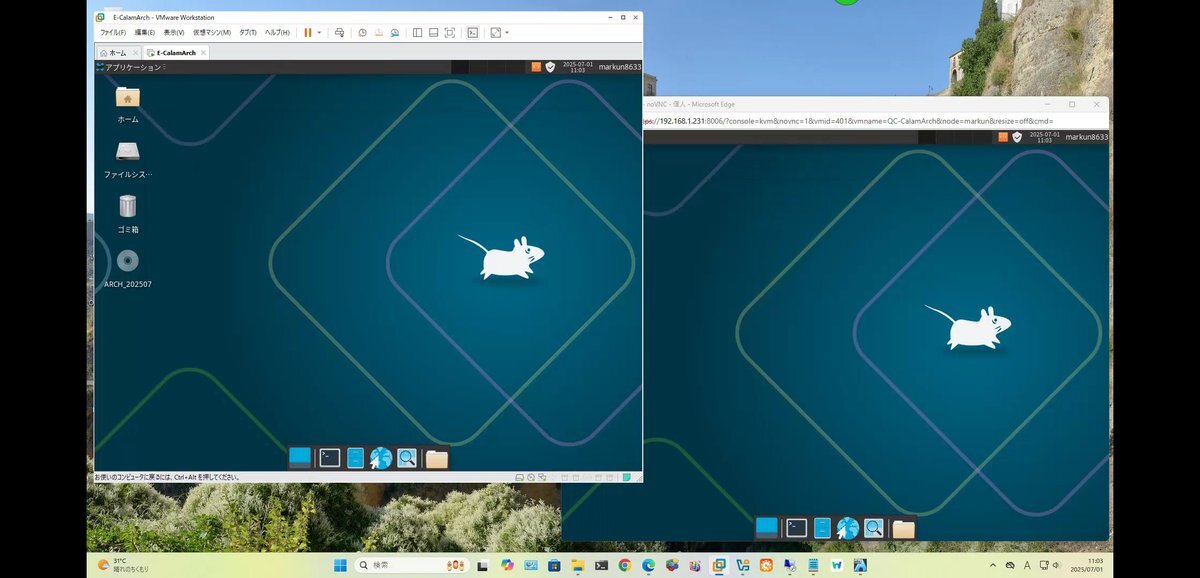The width and height of the screenshot is (1200, 578).
Task: Launch terminal from VMware guest dock
Action: [x=329, y=458]
